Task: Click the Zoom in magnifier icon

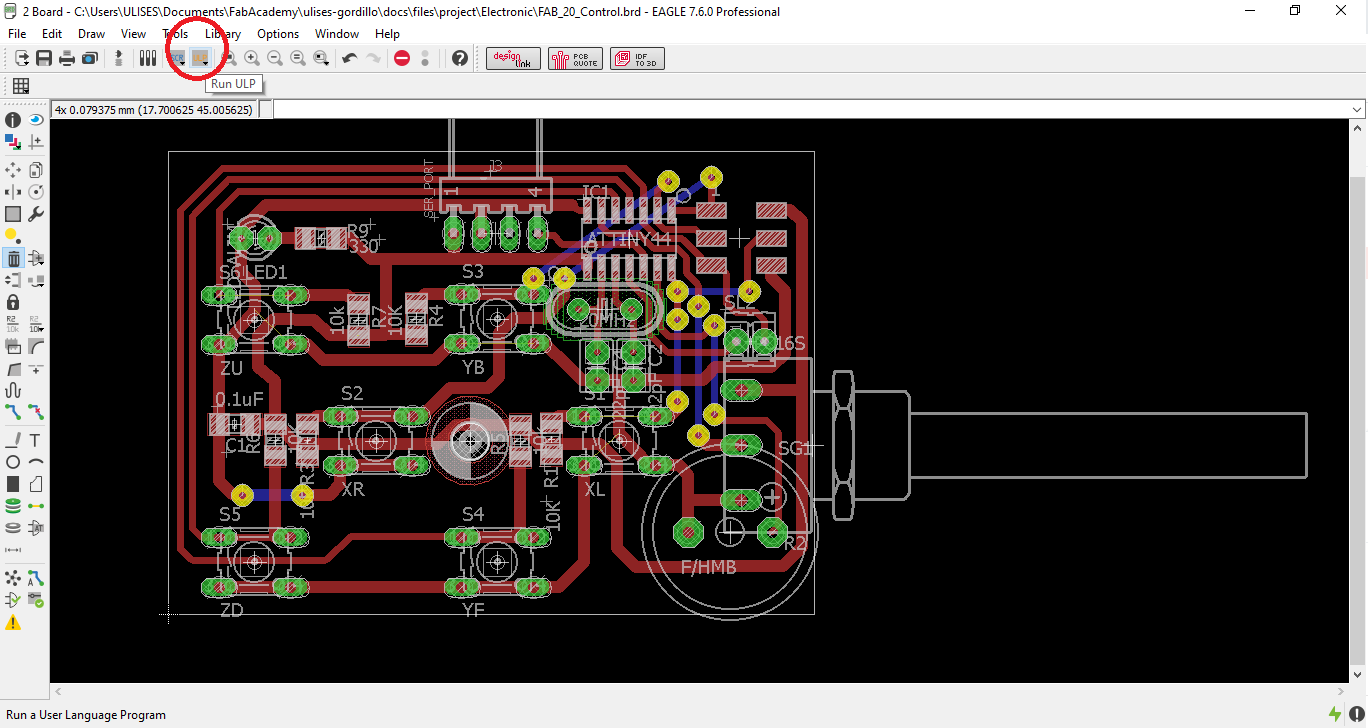Action: click(x=252, y=58)
